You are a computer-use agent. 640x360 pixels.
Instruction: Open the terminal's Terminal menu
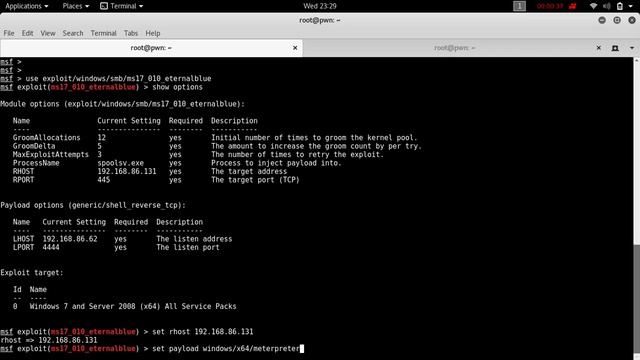[x=103, y=33]
